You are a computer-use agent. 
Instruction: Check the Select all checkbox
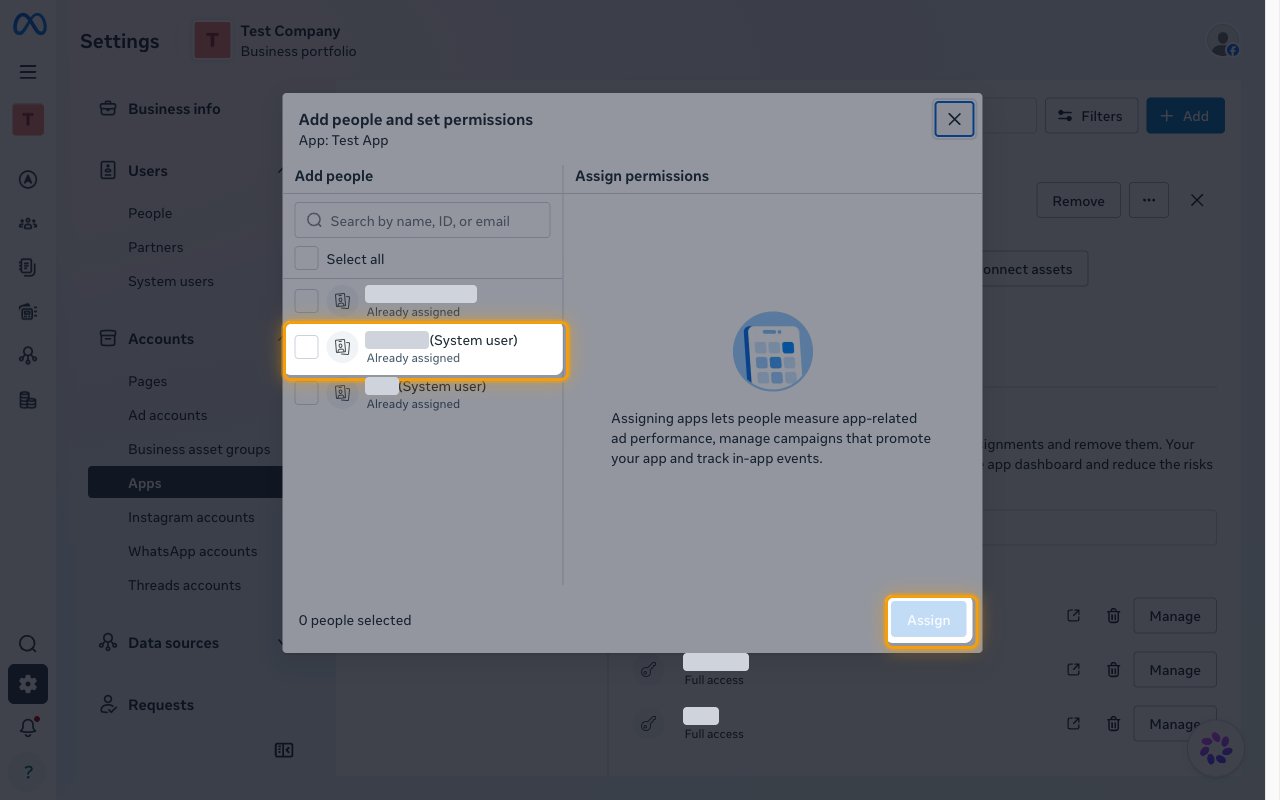click(307, 259)
